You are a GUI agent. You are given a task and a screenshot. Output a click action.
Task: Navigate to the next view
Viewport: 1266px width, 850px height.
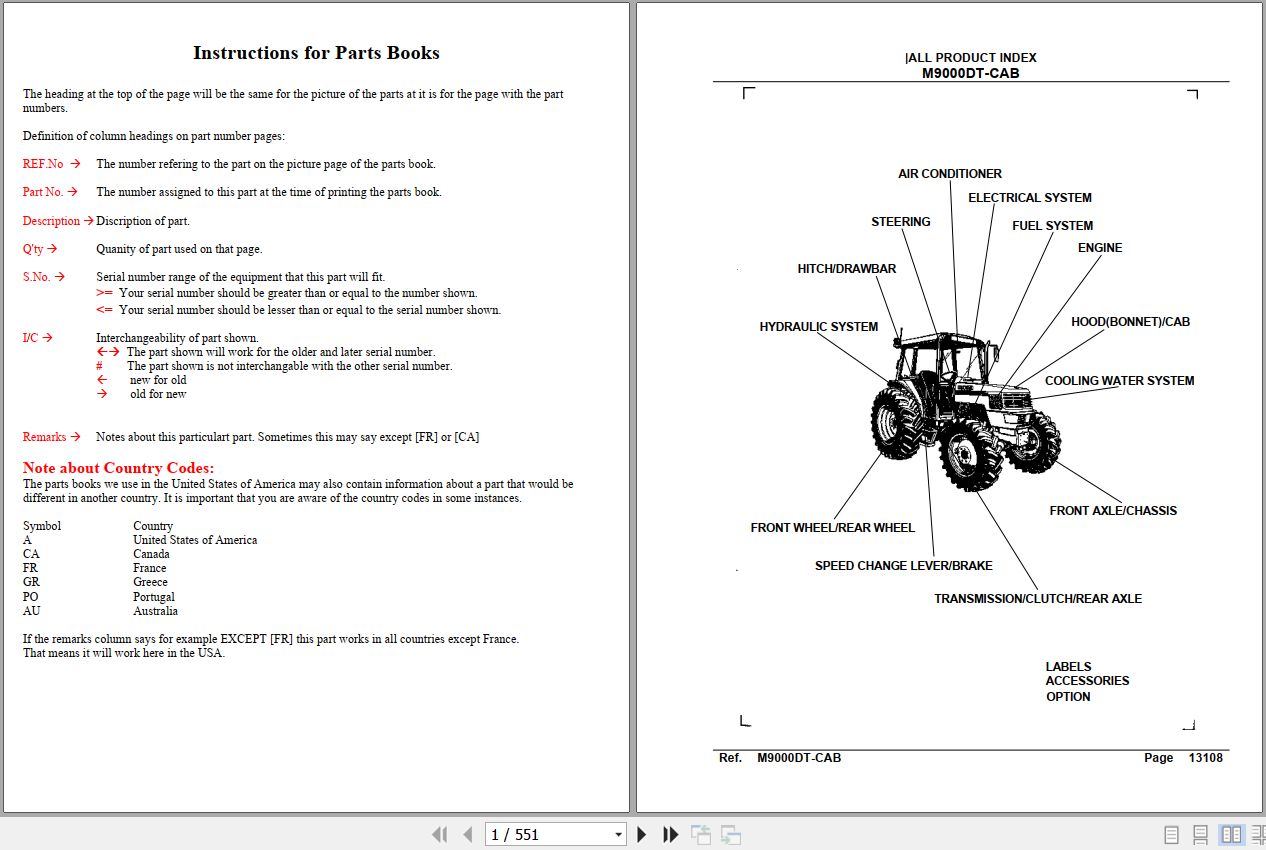(x=730, y=833)
